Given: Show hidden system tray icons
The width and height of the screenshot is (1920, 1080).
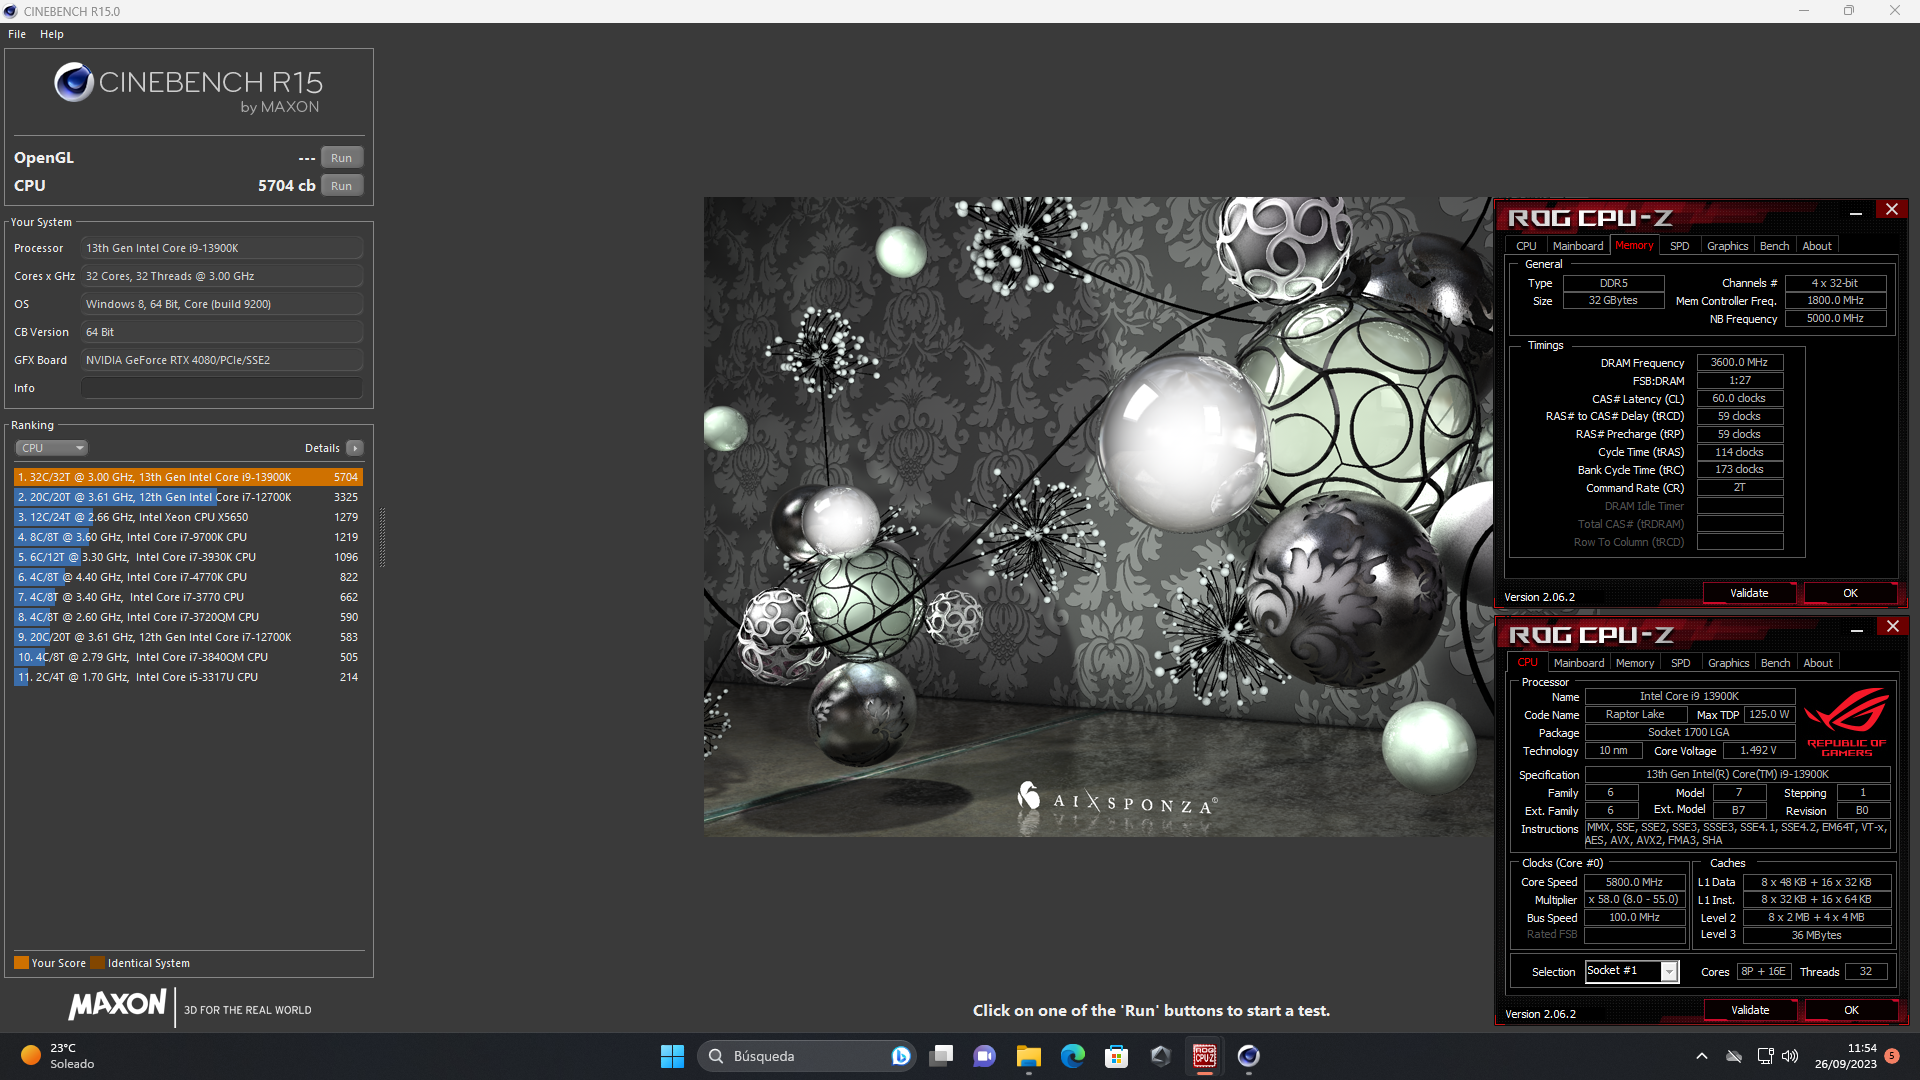Looking at the screenshot, I should coord(1702,1056).
